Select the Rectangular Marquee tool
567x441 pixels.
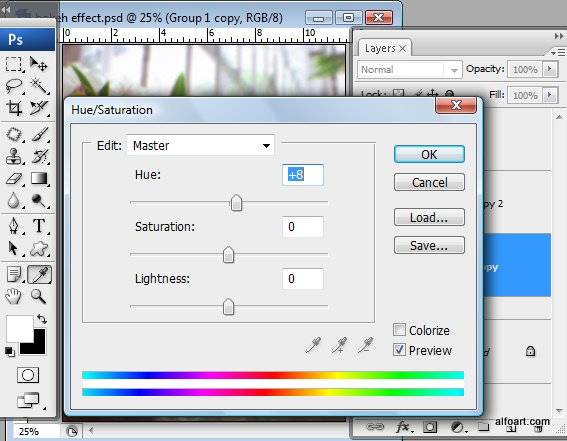[x=14, y=64]
